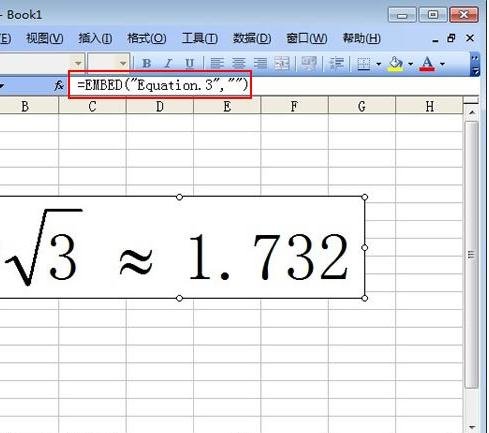Select column C header
The height and width of the screenshot is (433, 489).
[92, 107]
